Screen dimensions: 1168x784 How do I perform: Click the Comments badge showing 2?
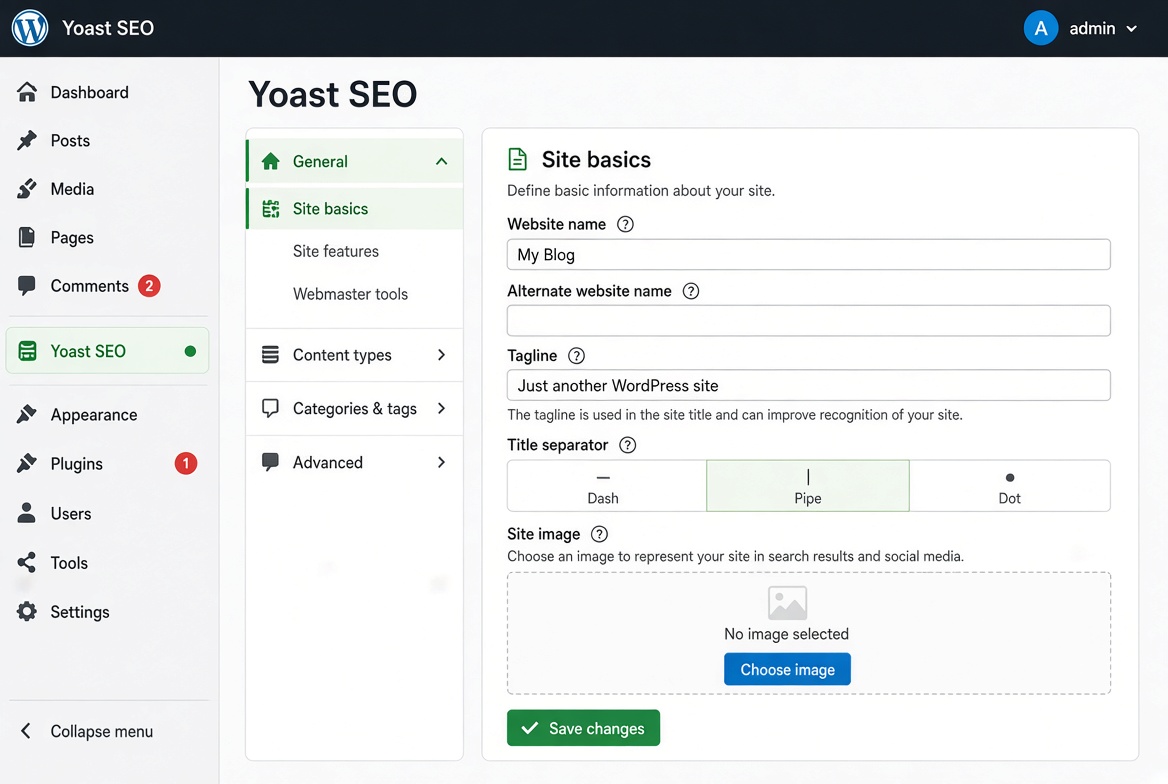[149, 285]
